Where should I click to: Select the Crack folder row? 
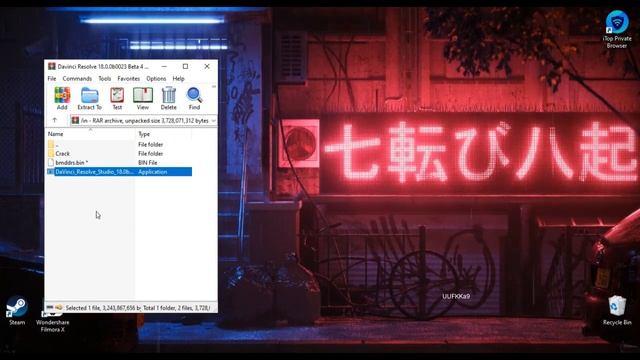(x=118, y=153)
